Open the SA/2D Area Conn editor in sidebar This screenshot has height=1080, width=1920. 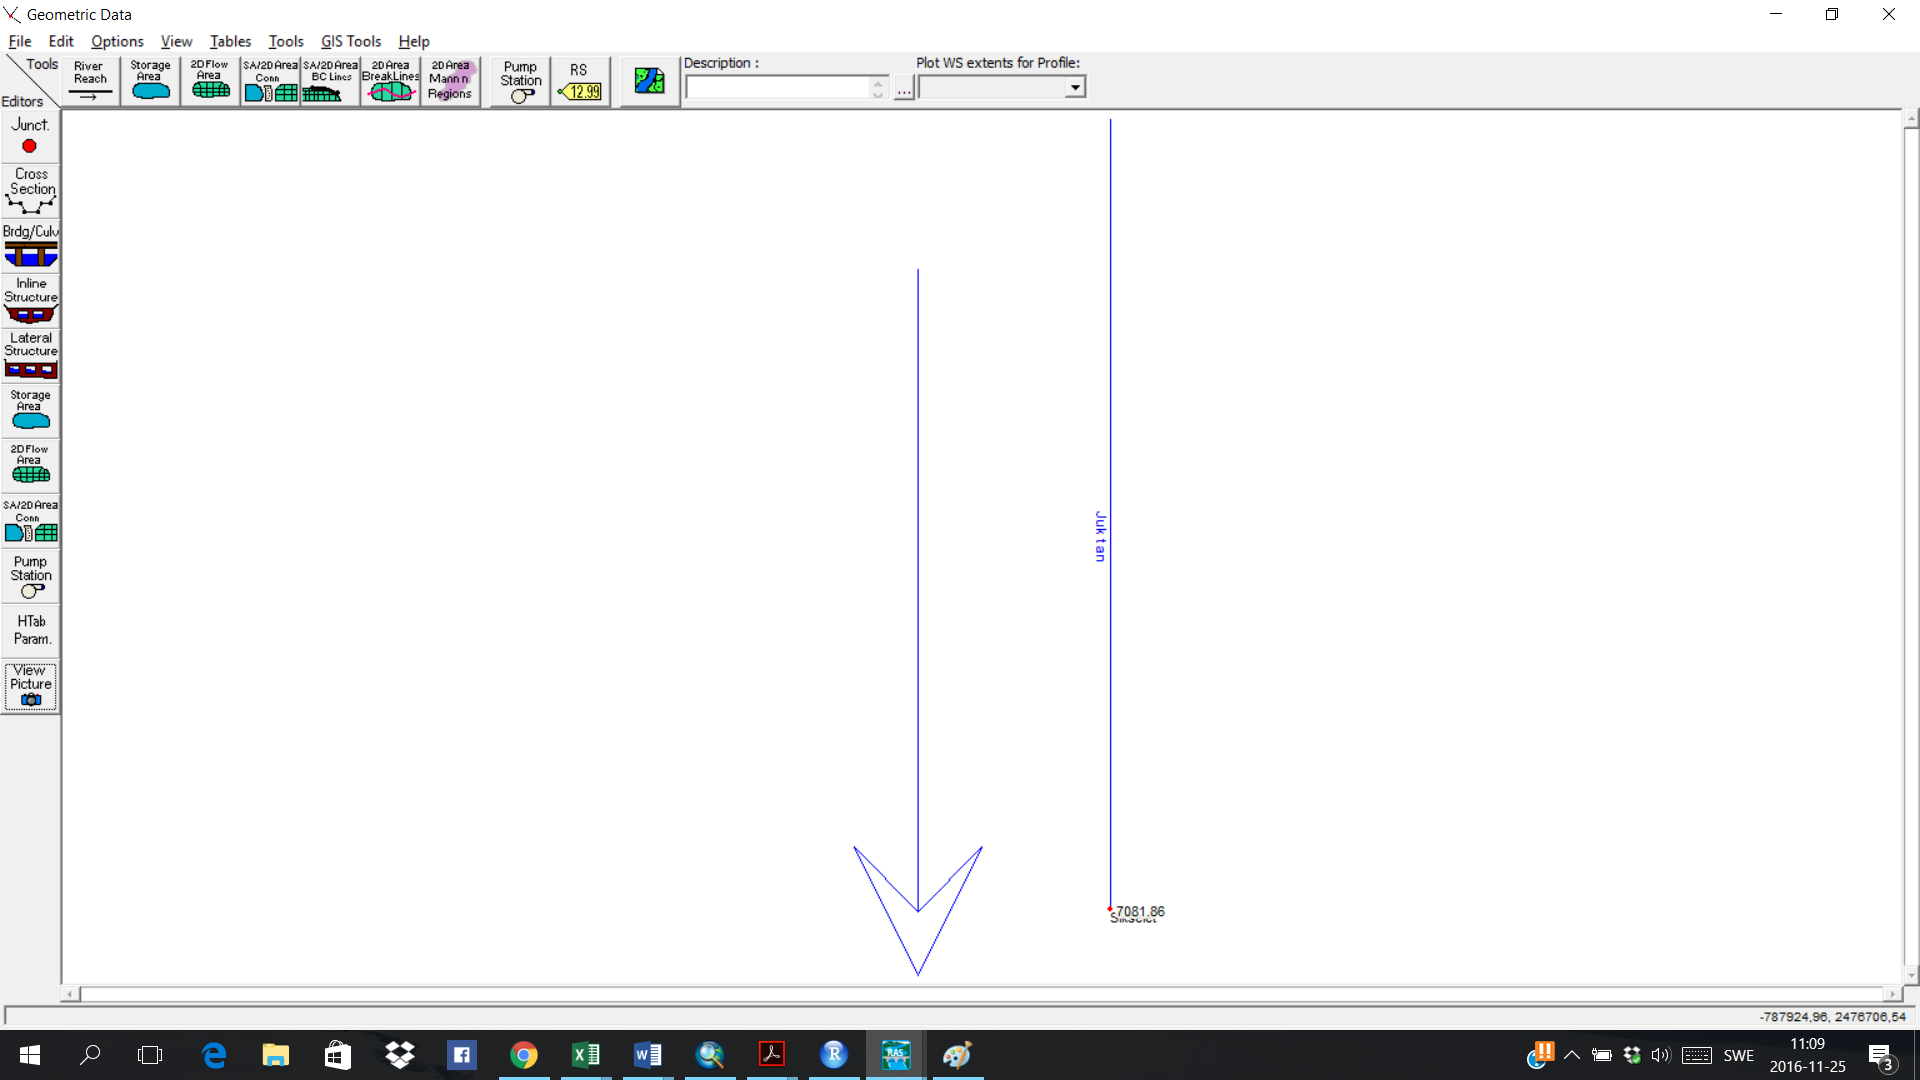30,521
